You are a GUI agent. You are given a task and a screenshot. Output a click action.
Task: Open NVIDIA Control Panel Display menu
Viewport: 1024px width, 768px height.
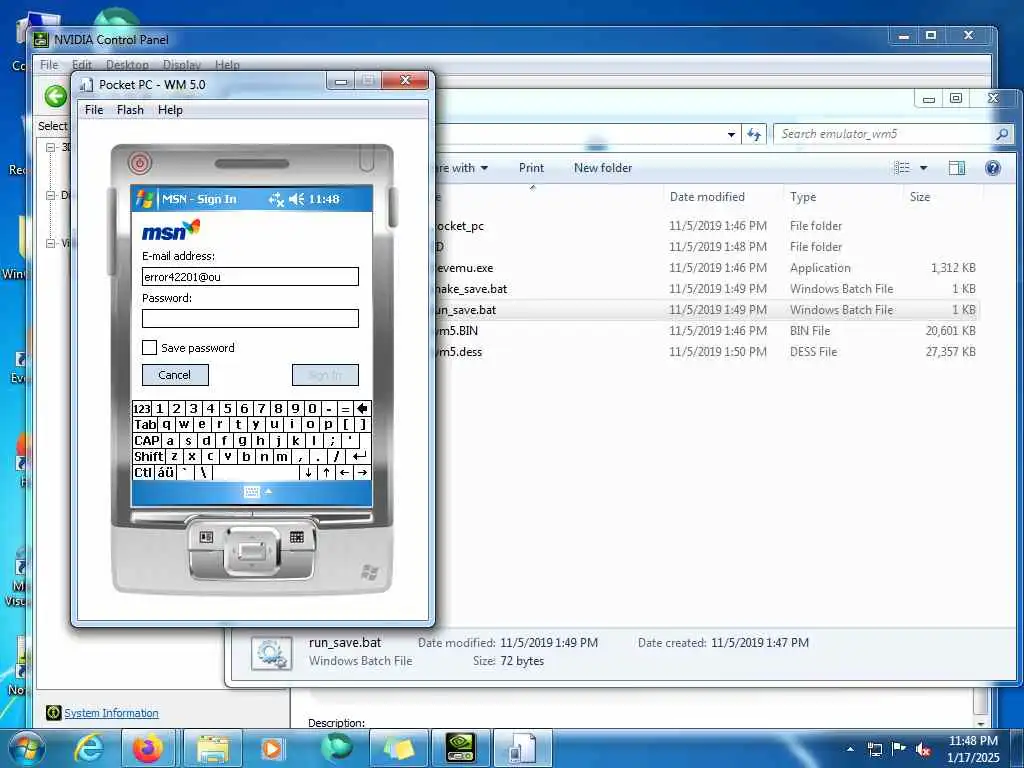[182, 65]
